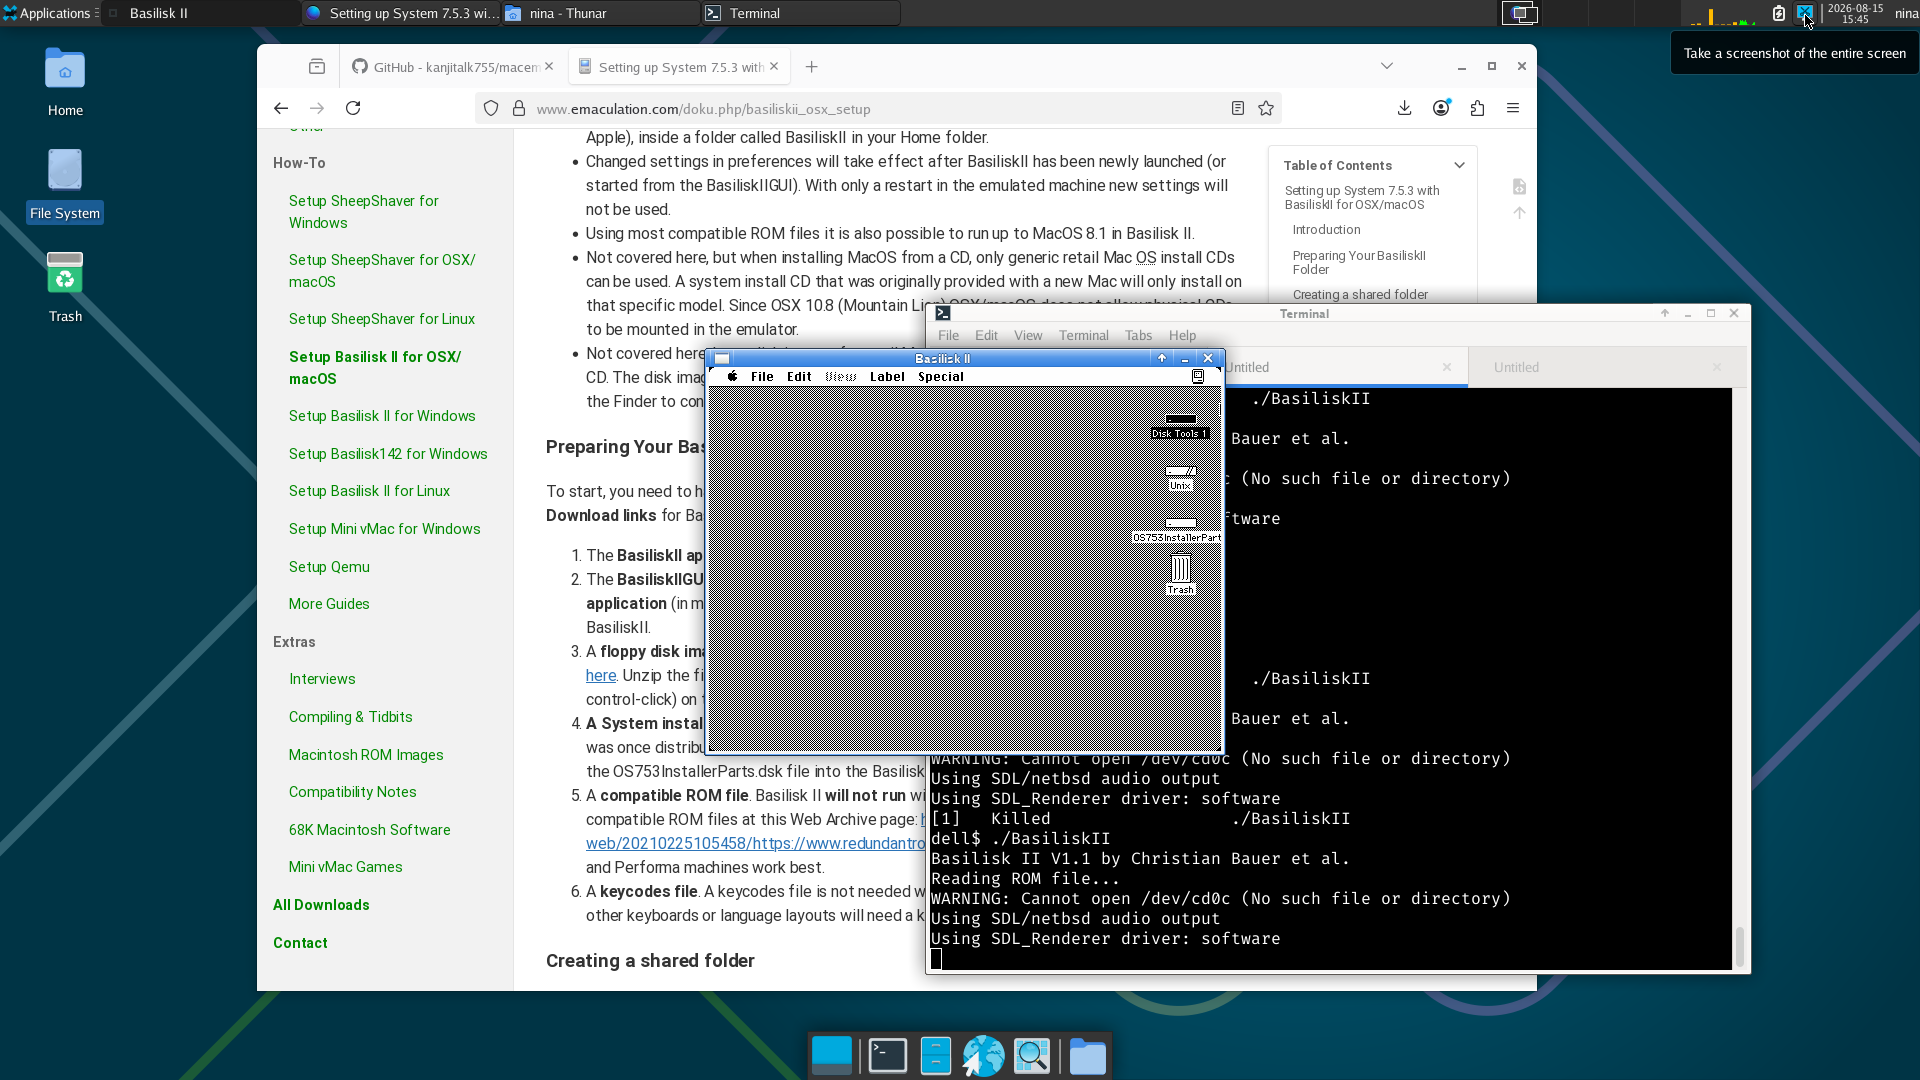The image size is (1920, 1080).
Task: Open the application menu icon in Mac menubar
Action: [x=1197, y=377]
